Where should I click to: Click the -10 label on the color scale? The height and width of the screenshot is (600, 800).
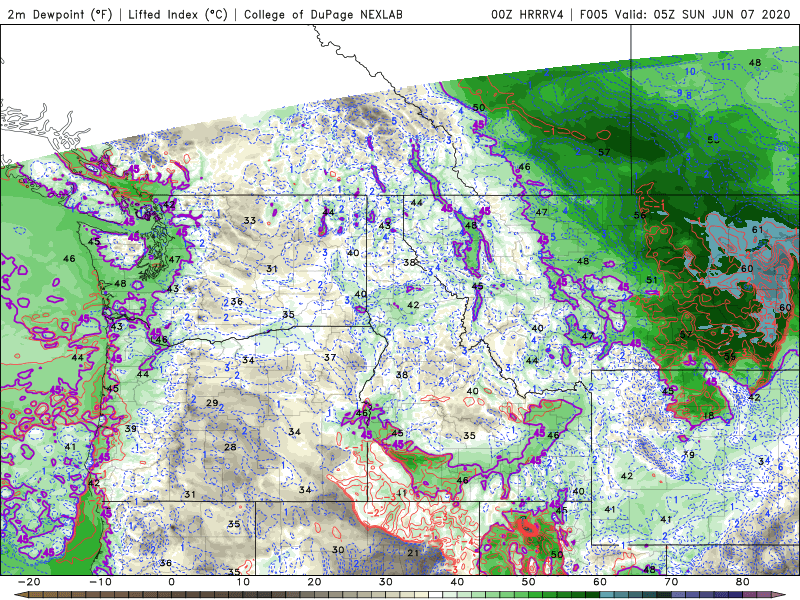click(100, 582)
